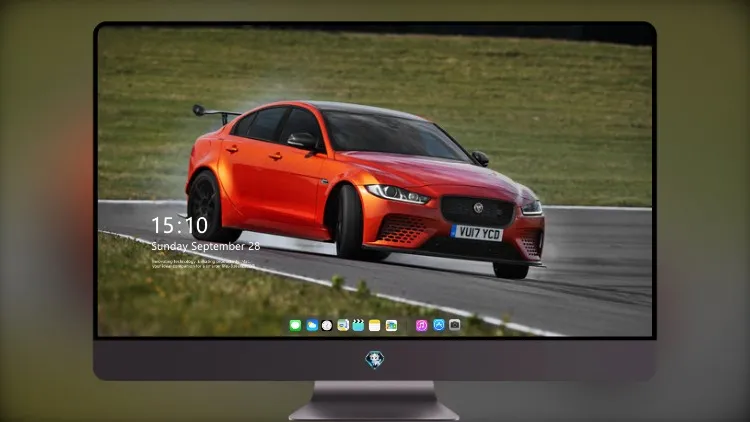
Task: Open the clapperboard Videos app in the dock
Action: (x=358, y=325)
